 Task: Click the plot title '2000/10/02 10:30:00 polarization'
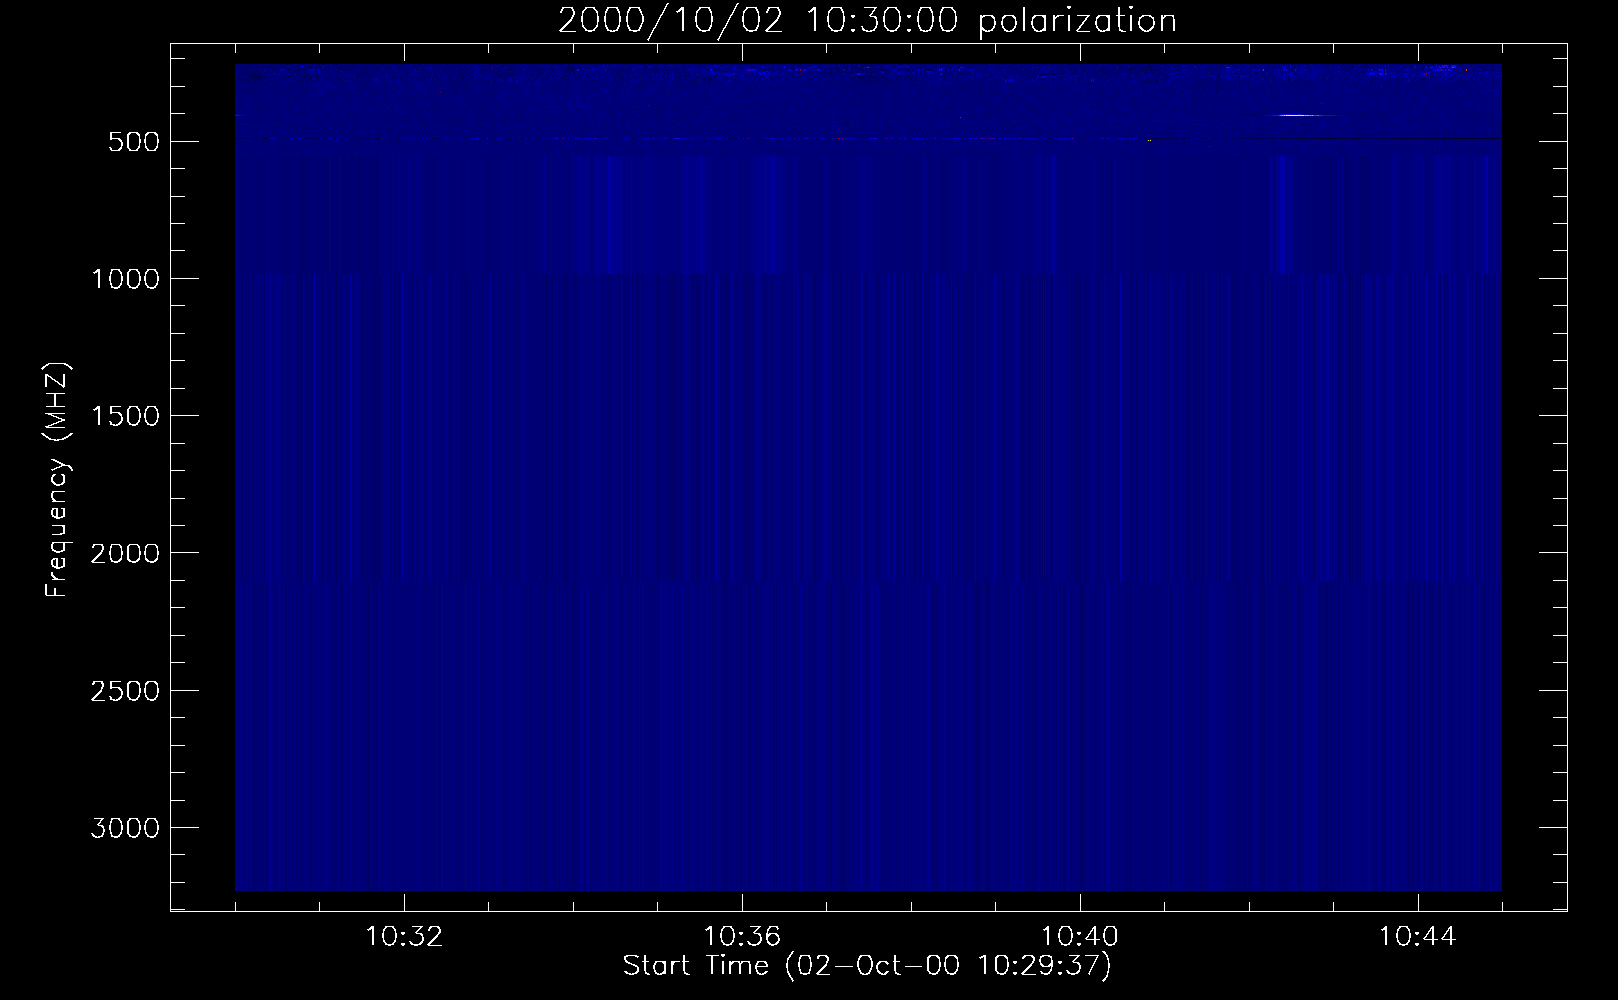pos(867,21)
